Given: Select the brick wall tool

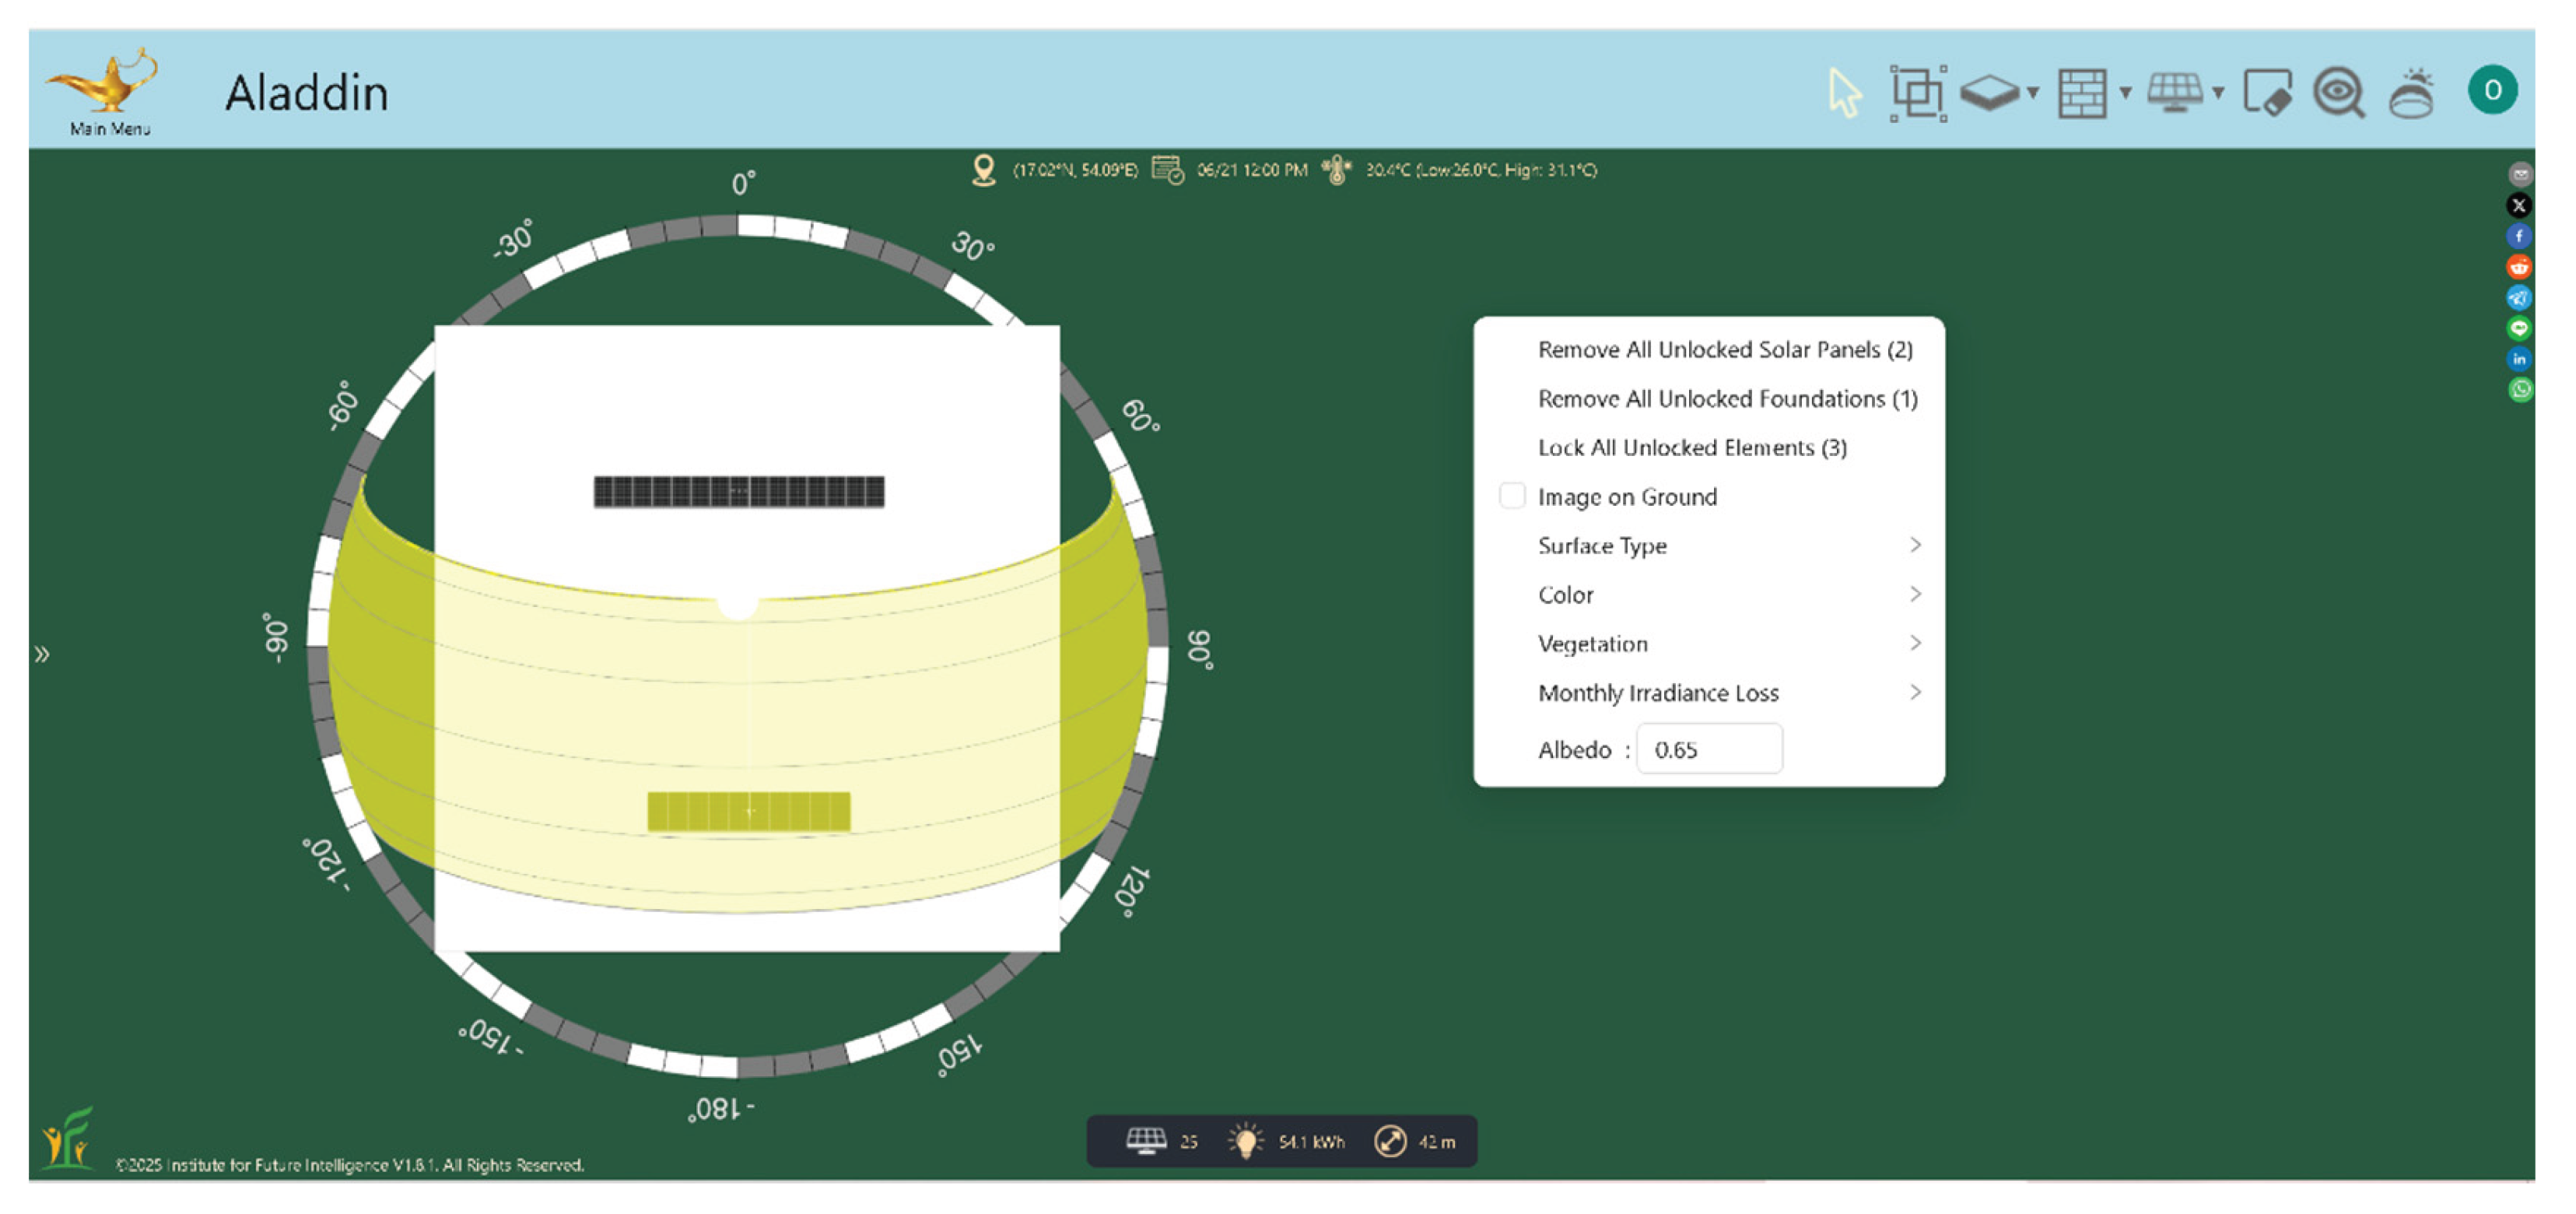Looking at the screenshot, I should pos(2082,94).
